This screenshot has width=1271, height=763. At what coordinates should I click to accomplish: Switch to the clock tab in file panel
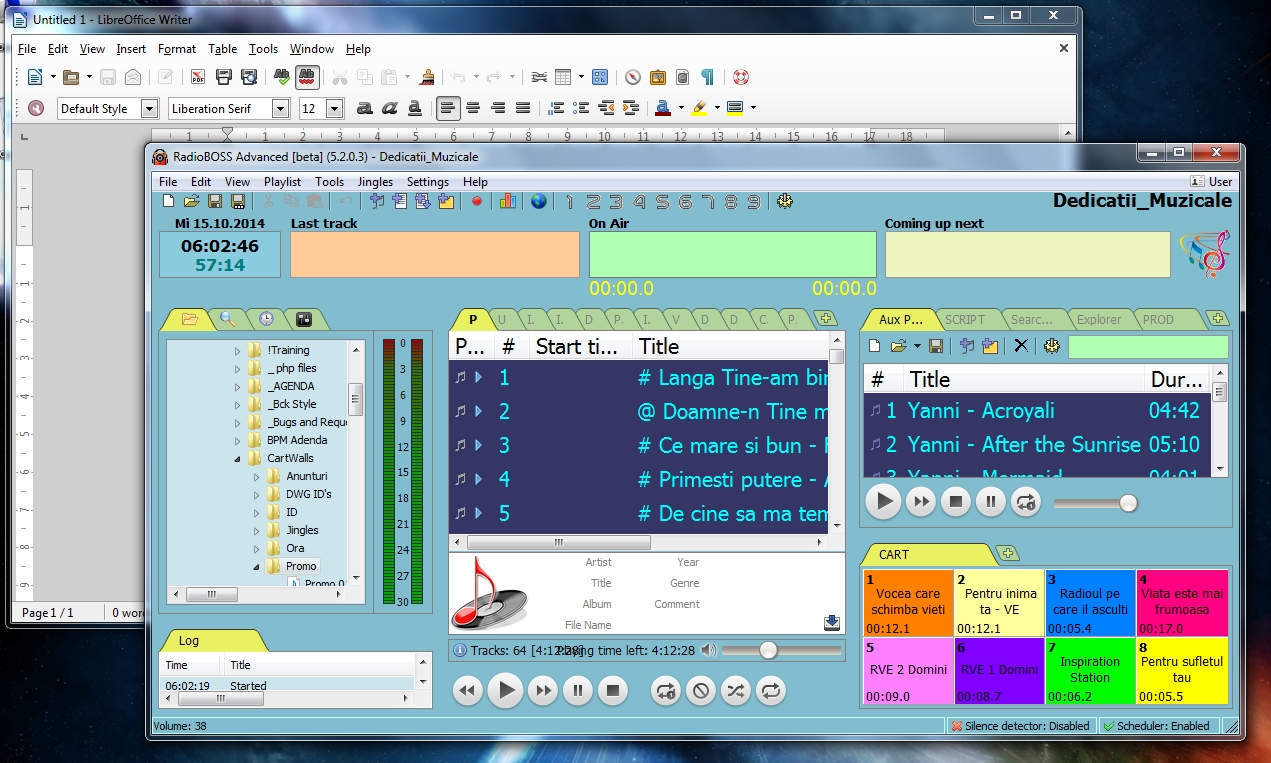coord(266,319)
